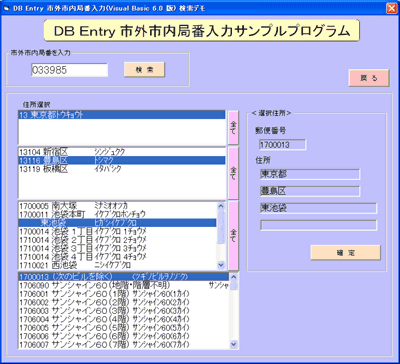This screenshot has height=364, width=400.
Task: Click the building list scrollbar thumb
Action: (x=234, y=285)
